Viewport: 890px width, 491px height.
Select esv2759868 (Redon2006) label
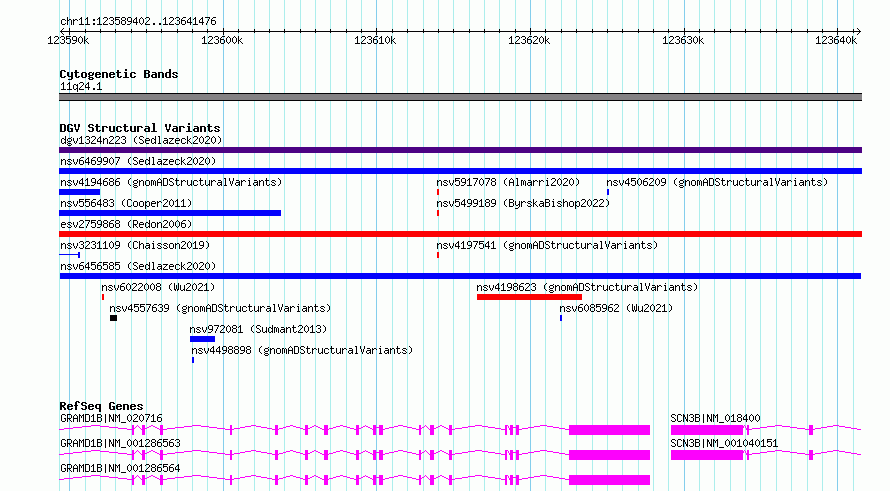[x=126, y=224]
